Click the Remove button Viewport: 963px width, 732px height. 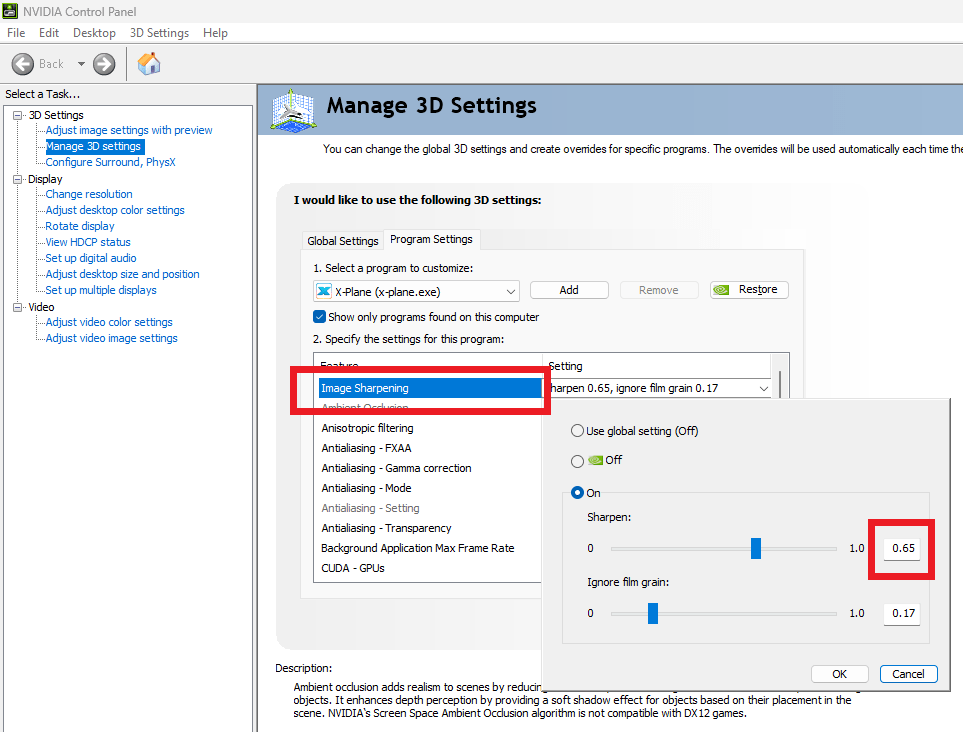tap(658, 290)
